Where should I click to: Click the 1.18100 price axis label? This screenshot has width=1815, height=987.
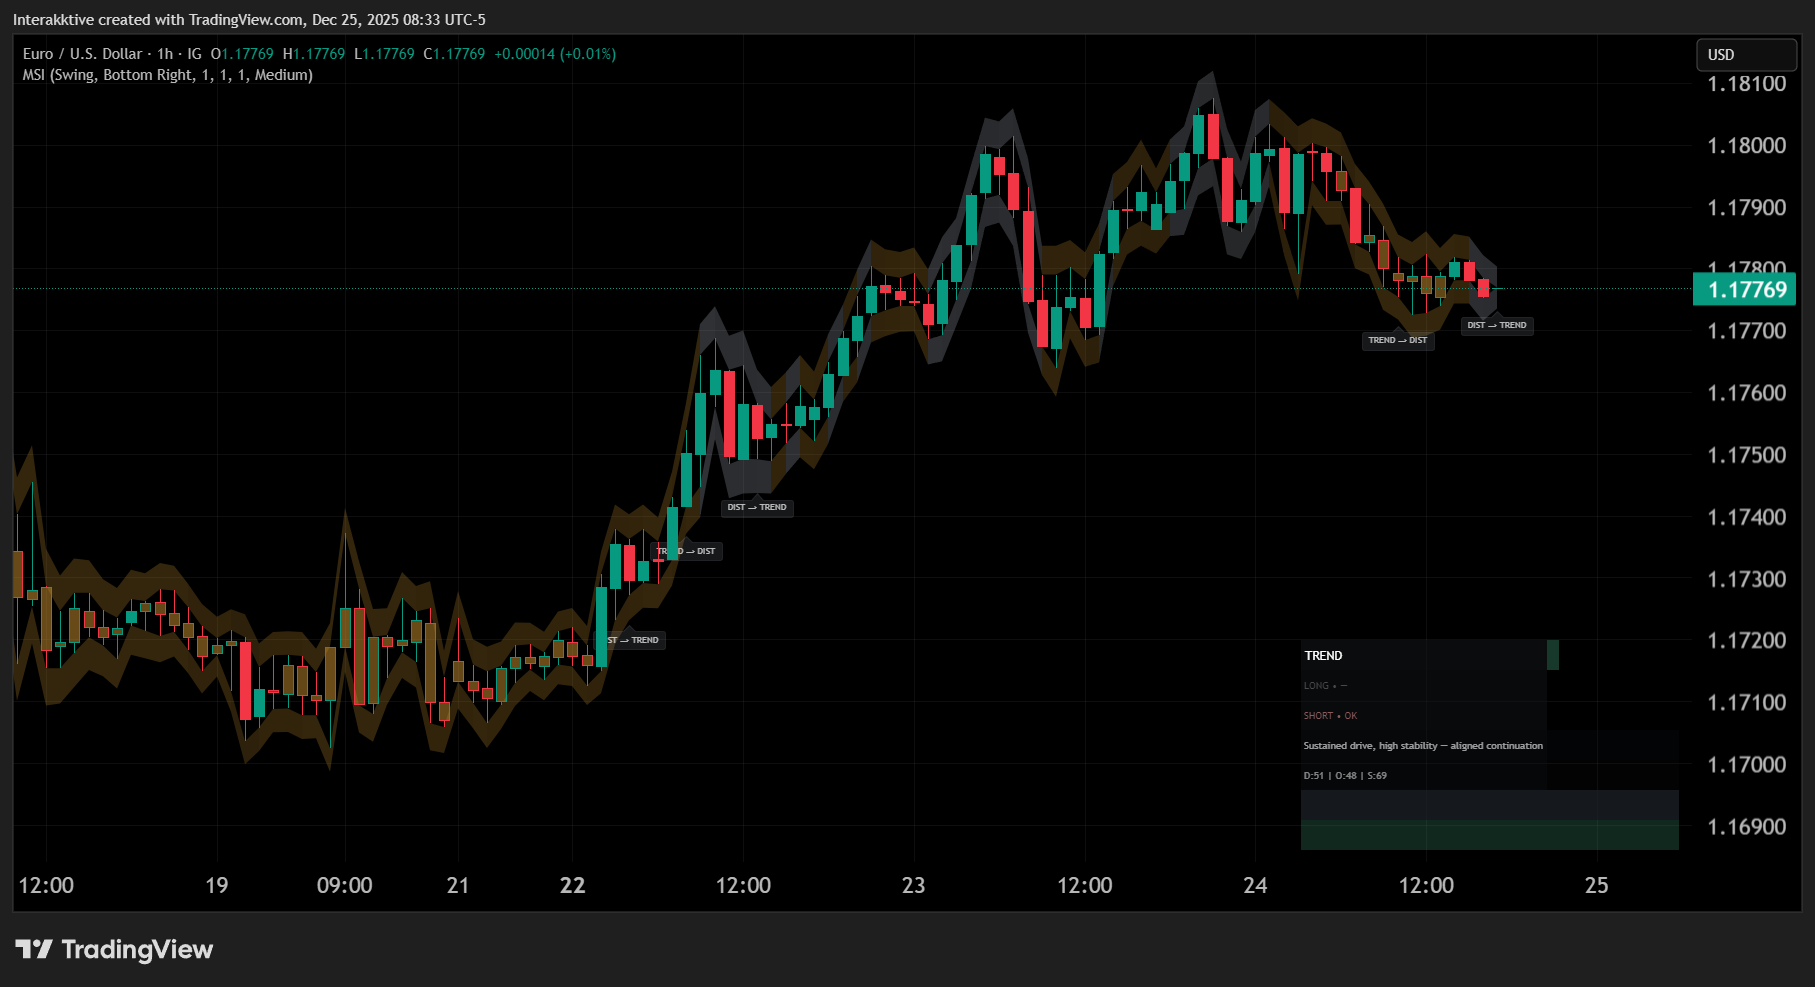tap(1746, 84)
